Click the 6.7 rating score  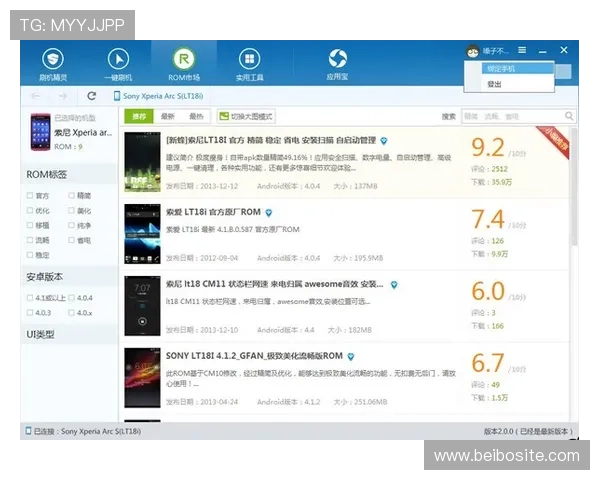point(488,363)
